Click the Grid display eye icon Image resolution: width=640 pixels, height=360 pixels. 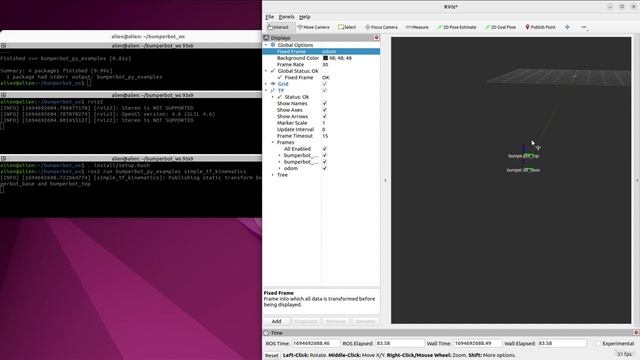click(273, 84)
